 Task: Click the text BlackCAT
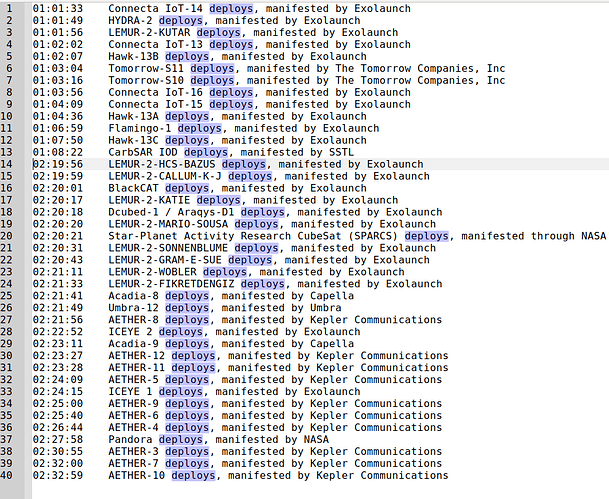click(133, 188)
